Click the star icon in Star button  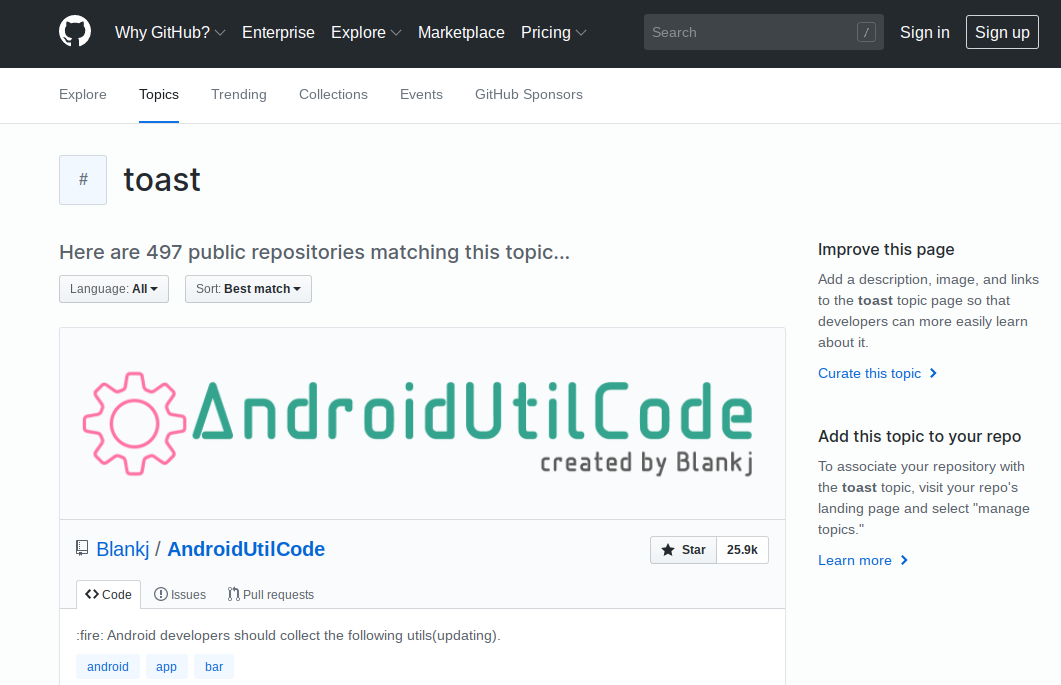(668, 550)
